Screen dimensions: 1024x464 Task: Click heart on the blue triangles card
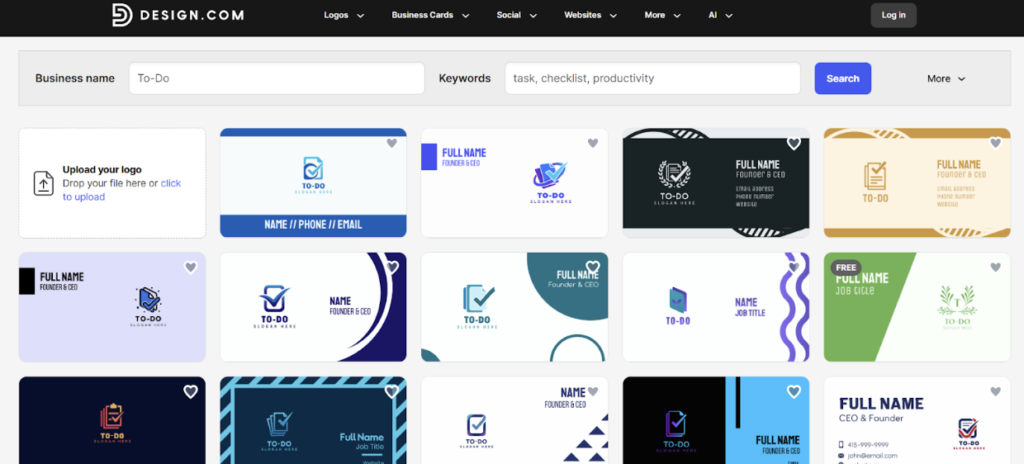tap(593, 392)
